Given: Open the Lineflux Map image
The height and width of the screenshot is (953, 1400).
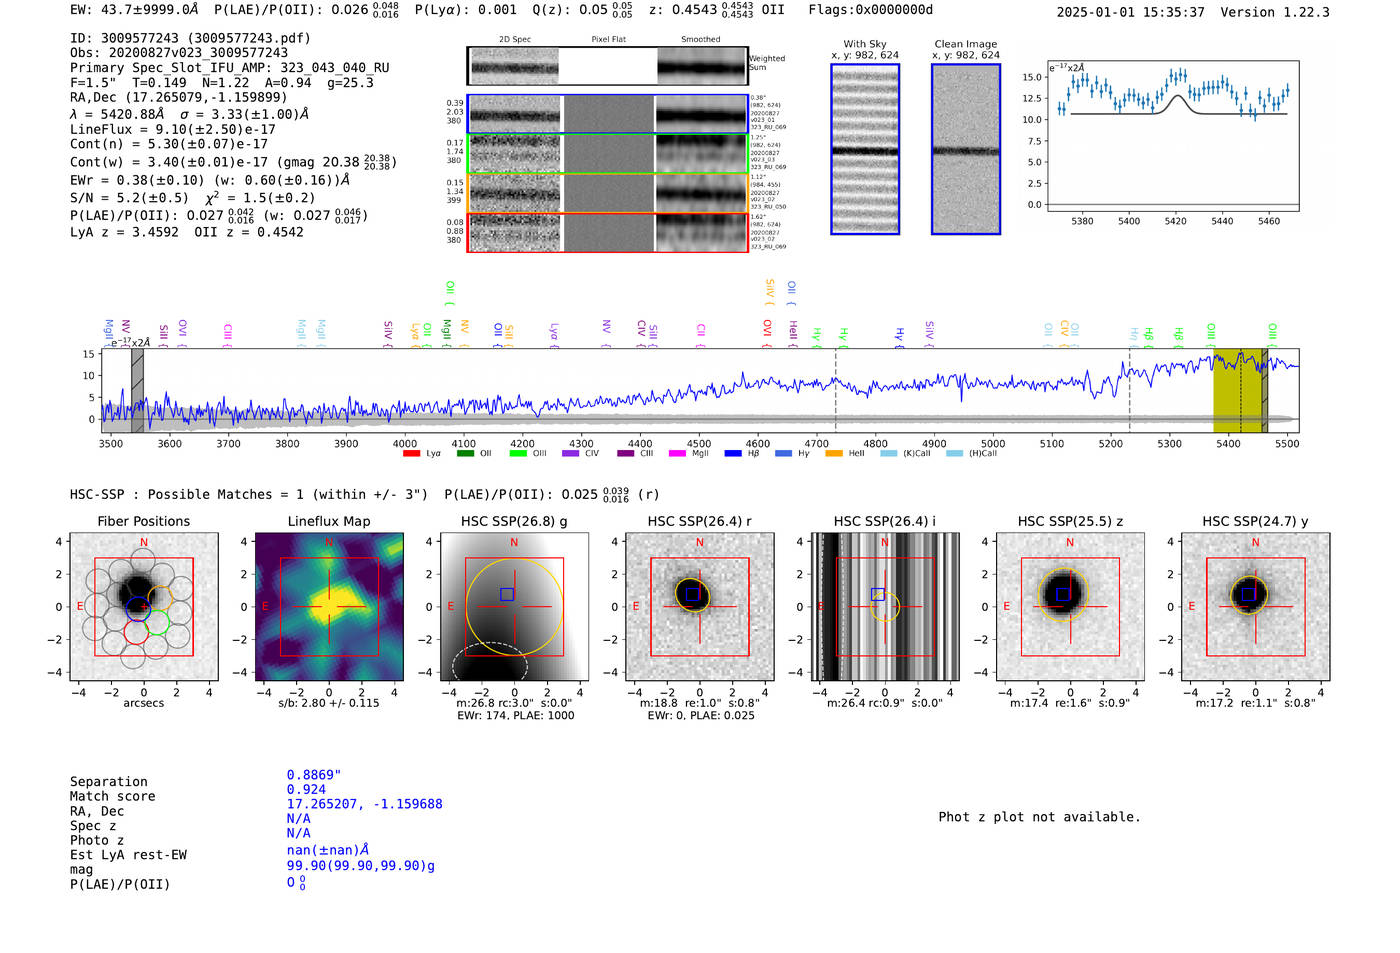Looking at the screenshot, I should 329,606.
